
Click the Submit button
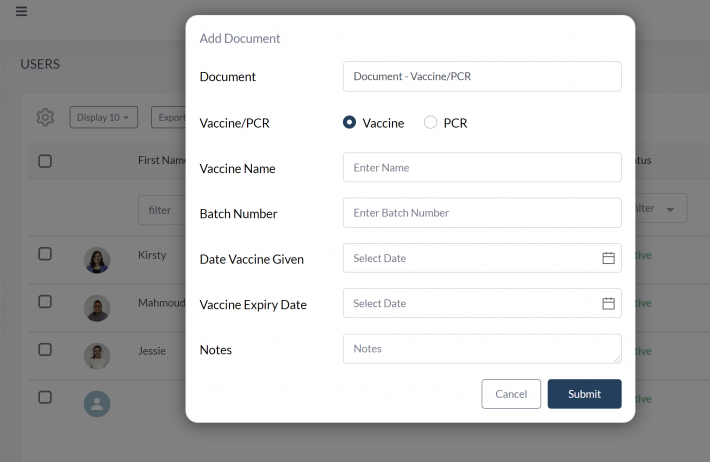(585, 394)
